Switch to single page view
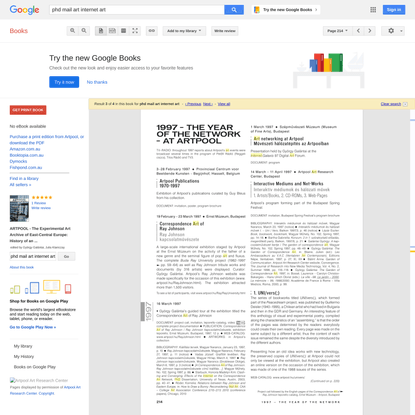The width and height of the screenshot is (415, 415). pos(101,31)
